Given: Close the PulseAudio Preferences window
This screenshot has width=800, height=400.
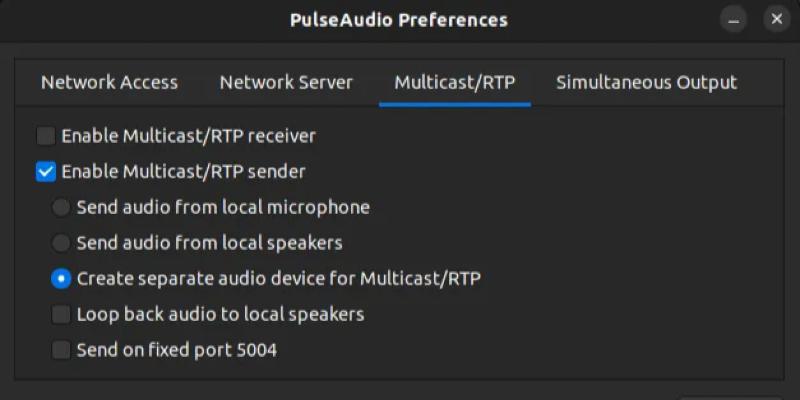Looking at the screenshot, I should tap(777, 19).
